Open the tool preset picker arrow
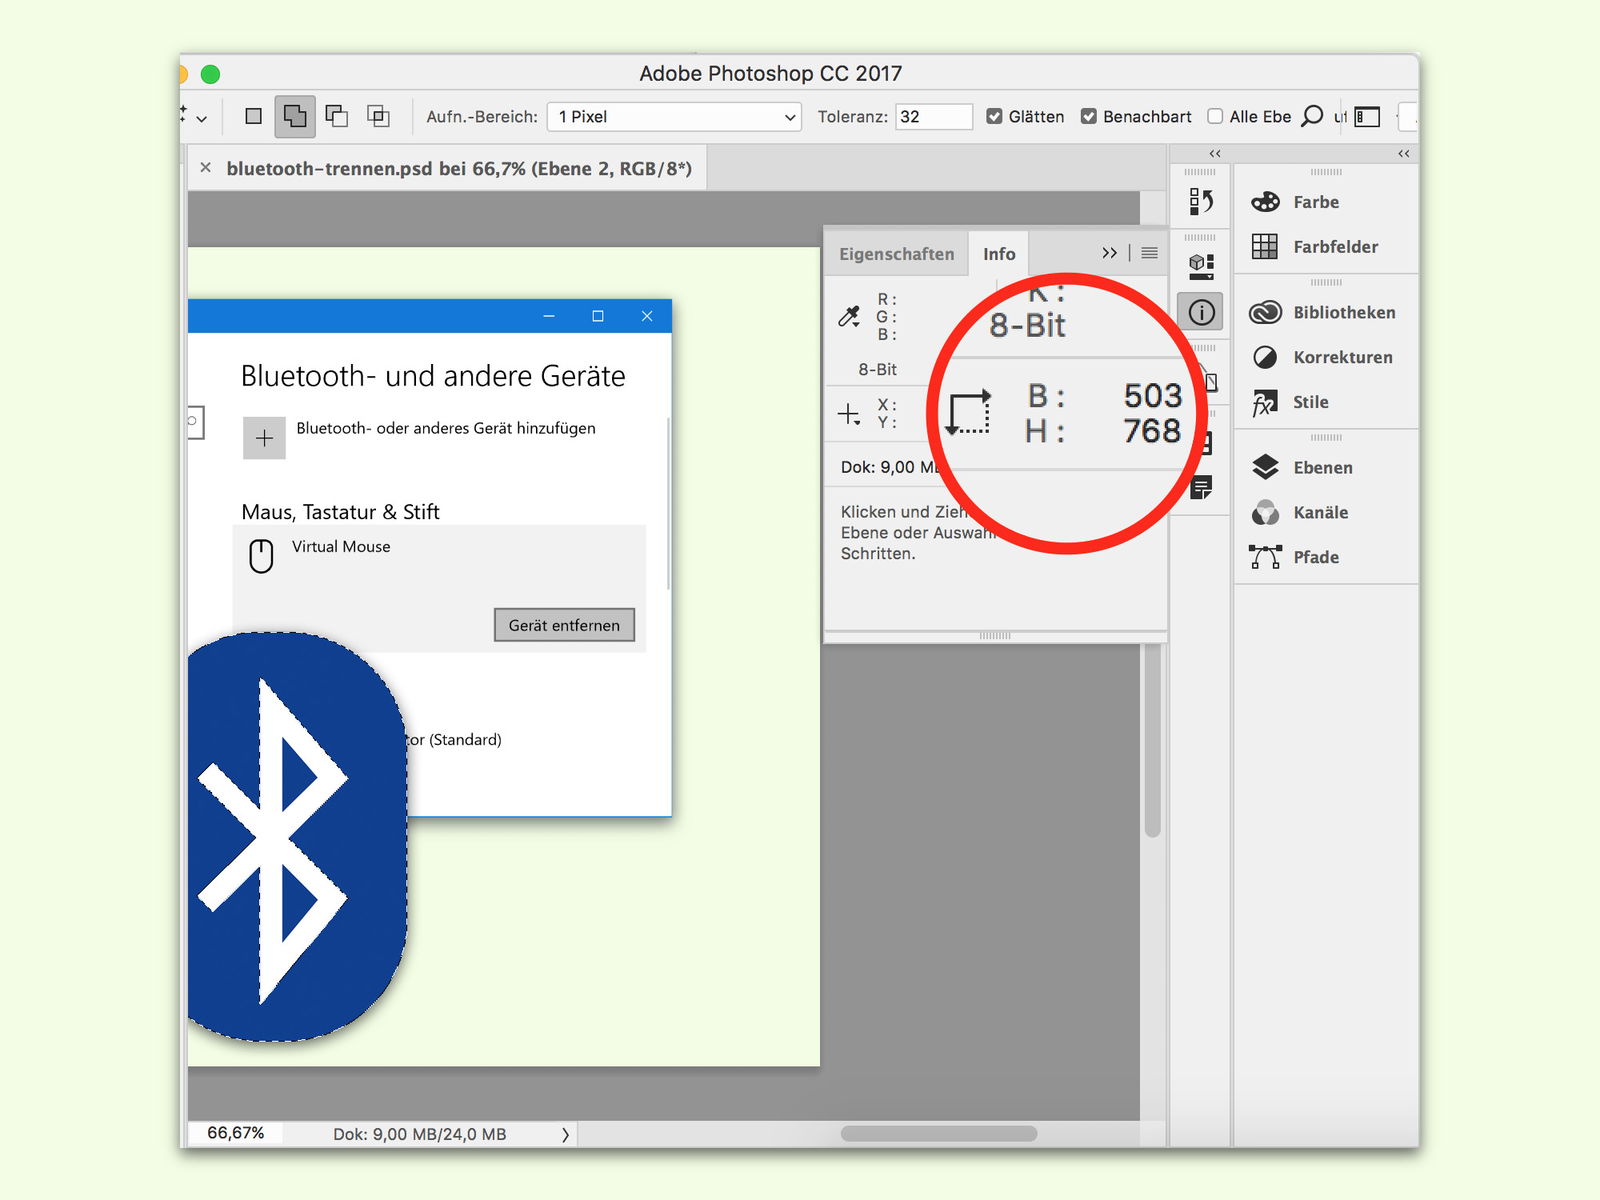 coord(201,119)
